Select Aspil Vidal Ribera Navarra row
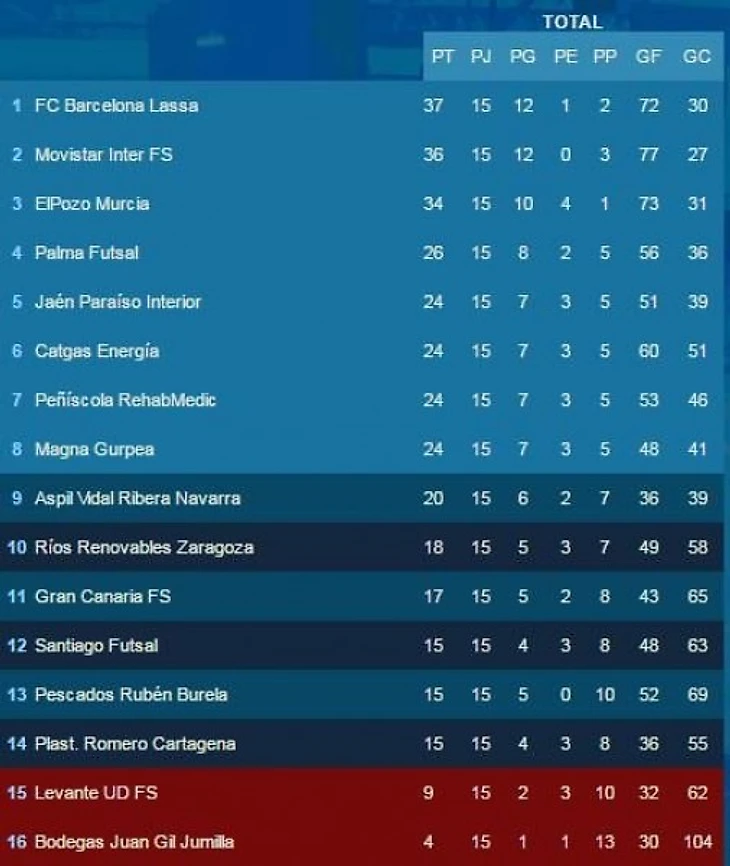730x866 pixels. [x=137, y=498]
